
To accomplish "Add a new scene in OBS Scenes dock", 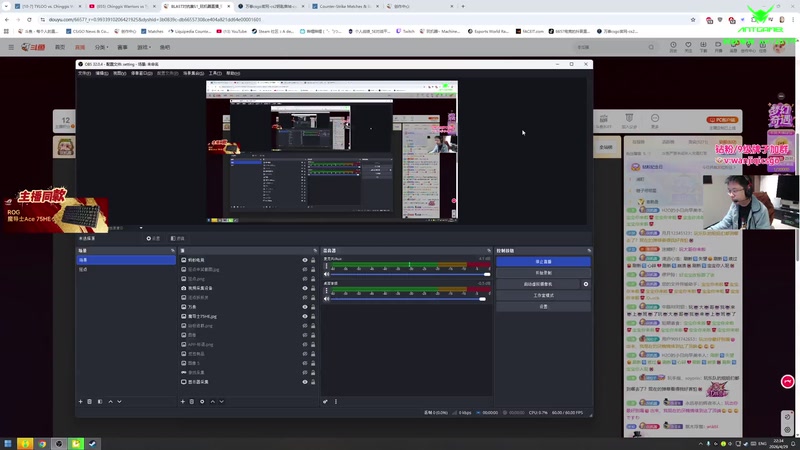I will point(80,402).
